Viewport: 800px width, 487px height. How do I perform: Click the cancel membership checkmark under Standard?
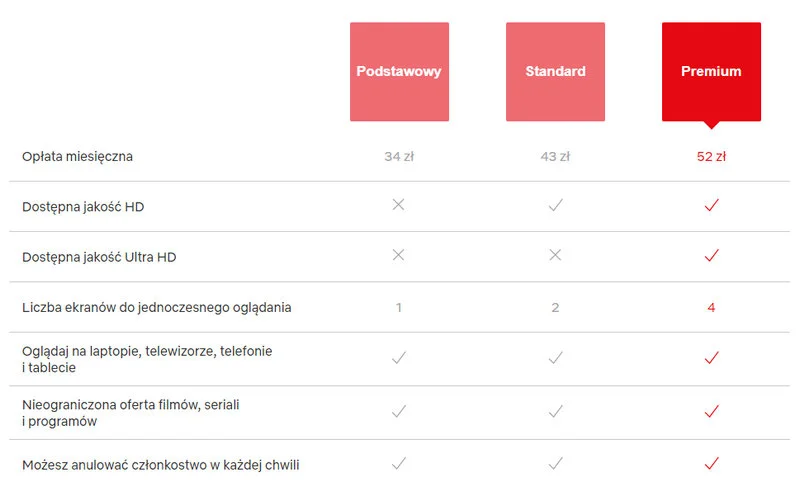click(x=556, y=463)
